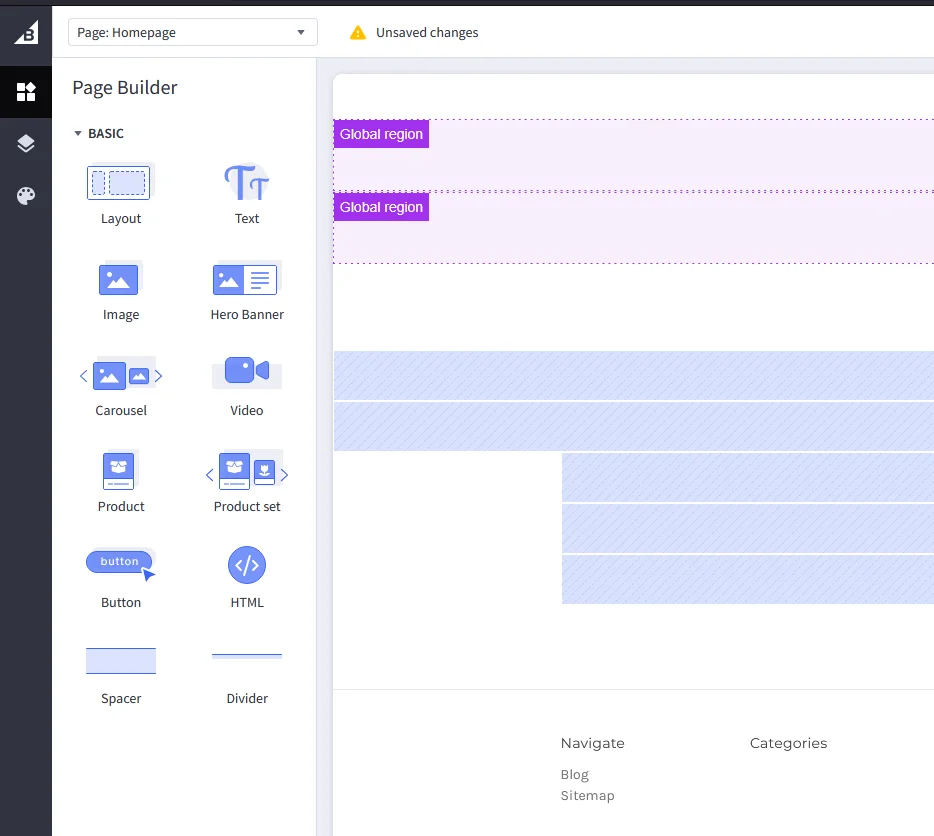Select the HTML widget
Screen dimensions: 934x836
point(246,566)
